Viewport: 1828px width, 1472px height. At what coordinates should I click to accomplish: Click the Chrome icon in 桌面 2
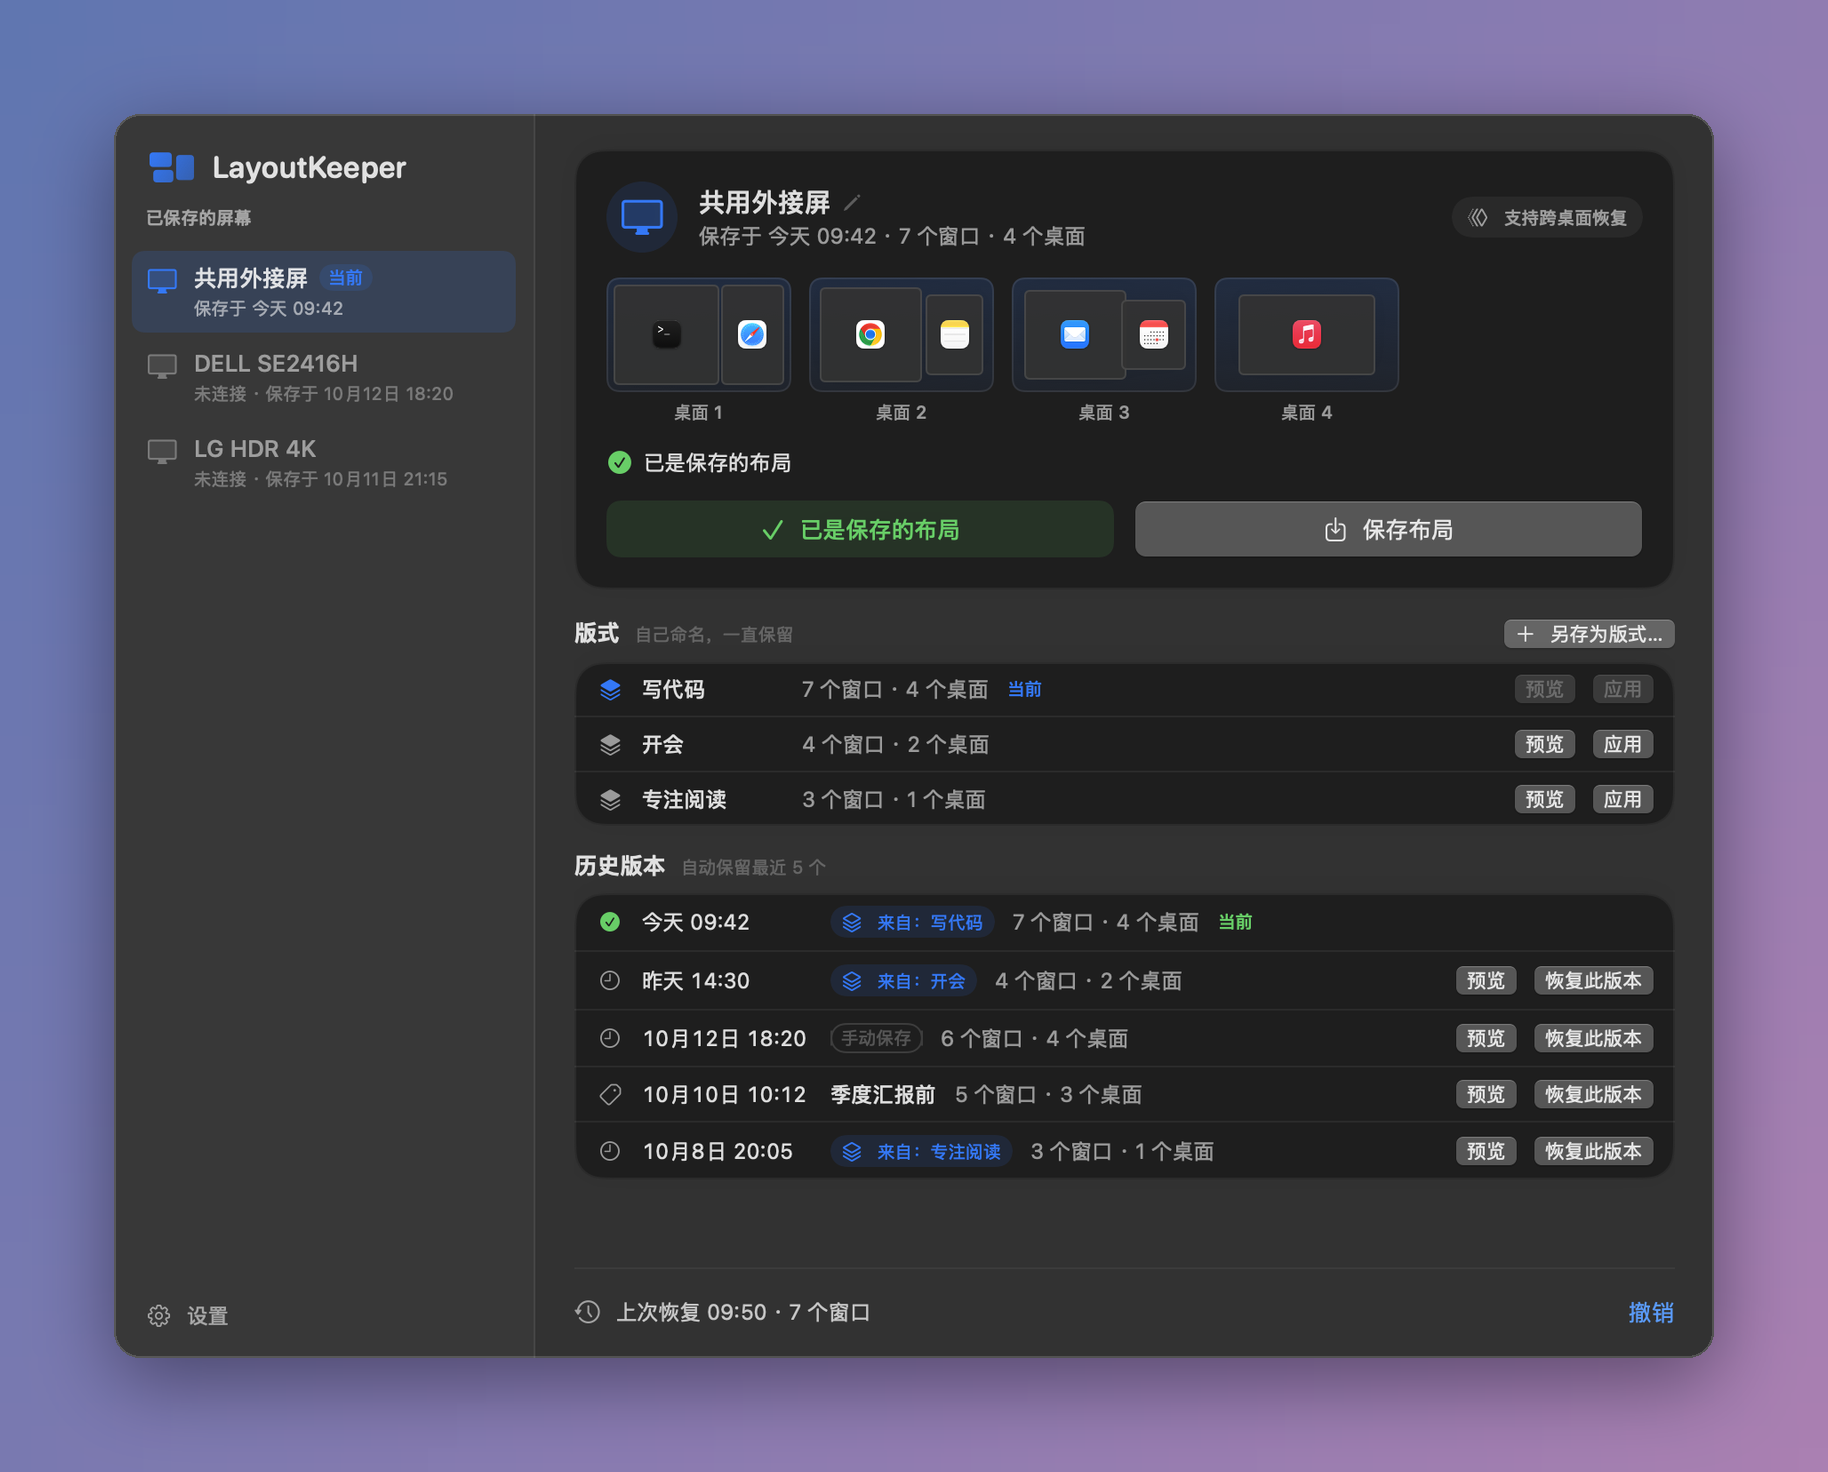pyautogui.click(x=870, y=334)
